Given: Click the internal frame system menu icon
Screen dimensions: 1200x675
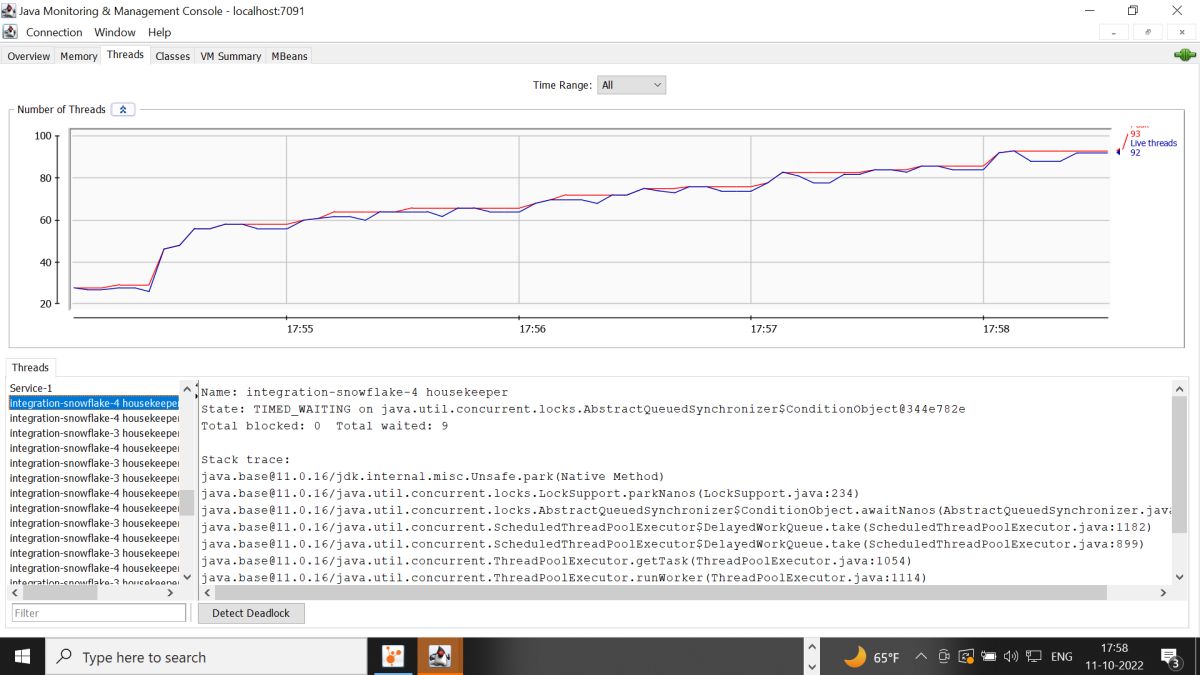Looking at the screenshot, I should [x=10, y=32].
